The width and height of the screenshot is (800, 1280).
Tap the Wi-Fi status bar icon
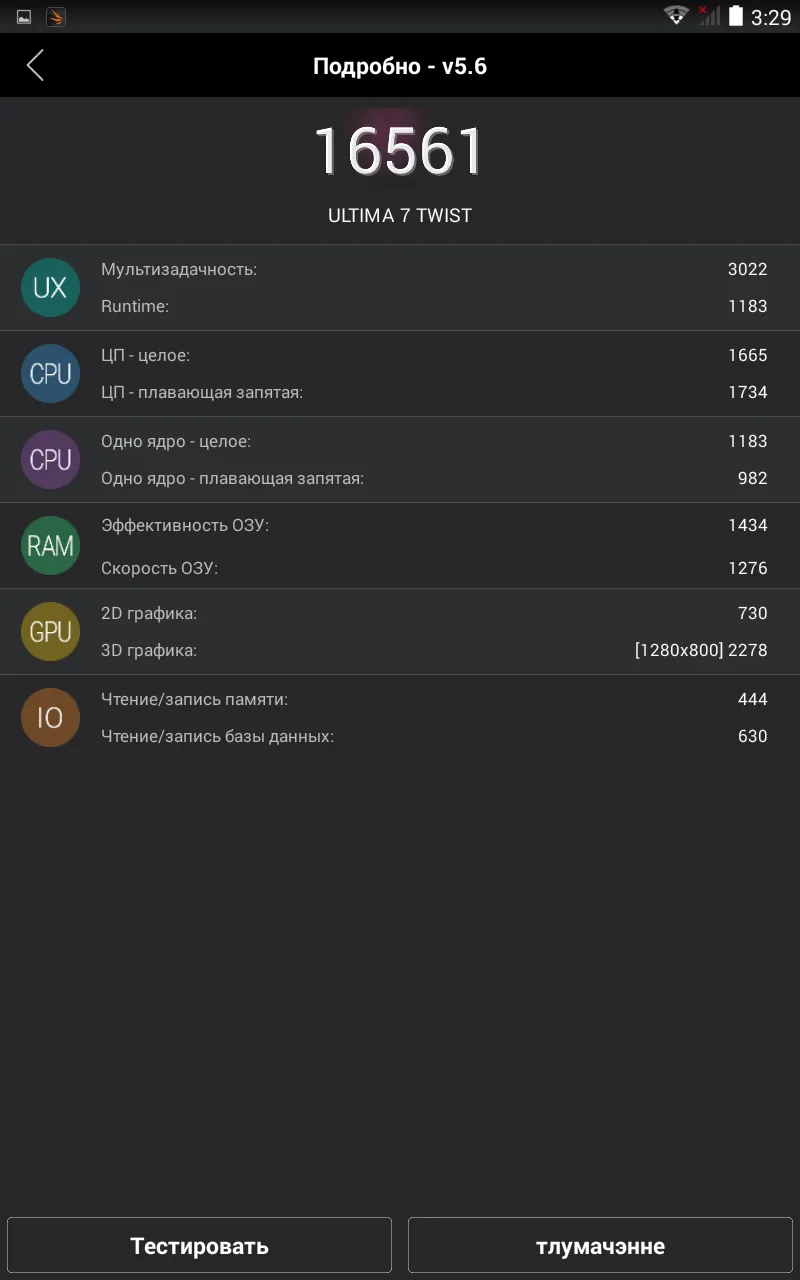677,16
